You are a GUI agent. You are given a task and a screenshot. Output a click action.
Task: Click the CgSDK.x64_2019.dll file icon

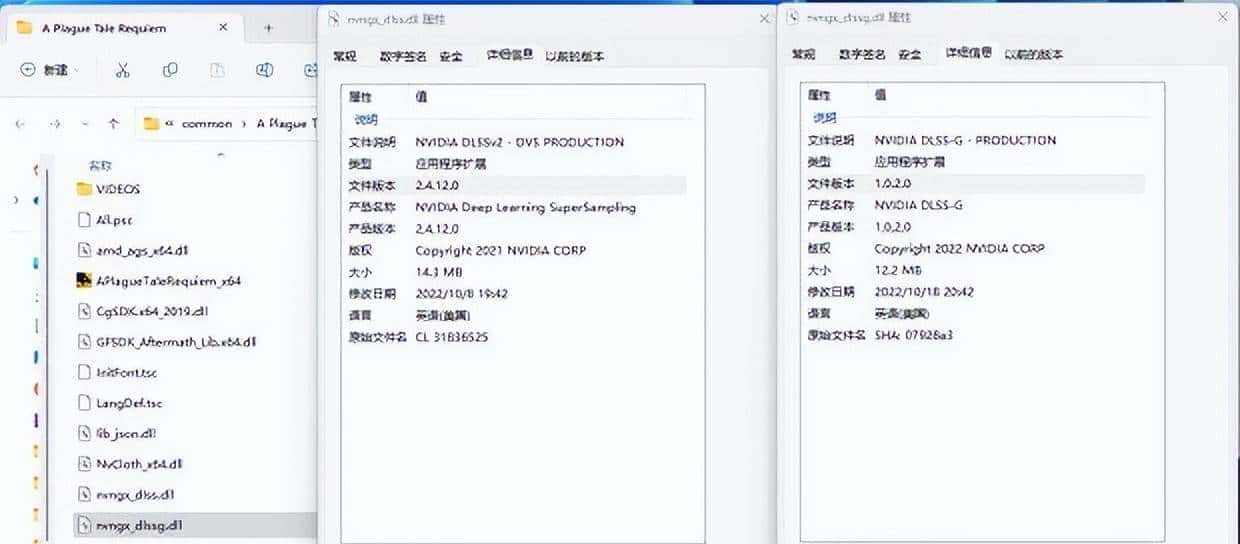click(x=85, y=311)
